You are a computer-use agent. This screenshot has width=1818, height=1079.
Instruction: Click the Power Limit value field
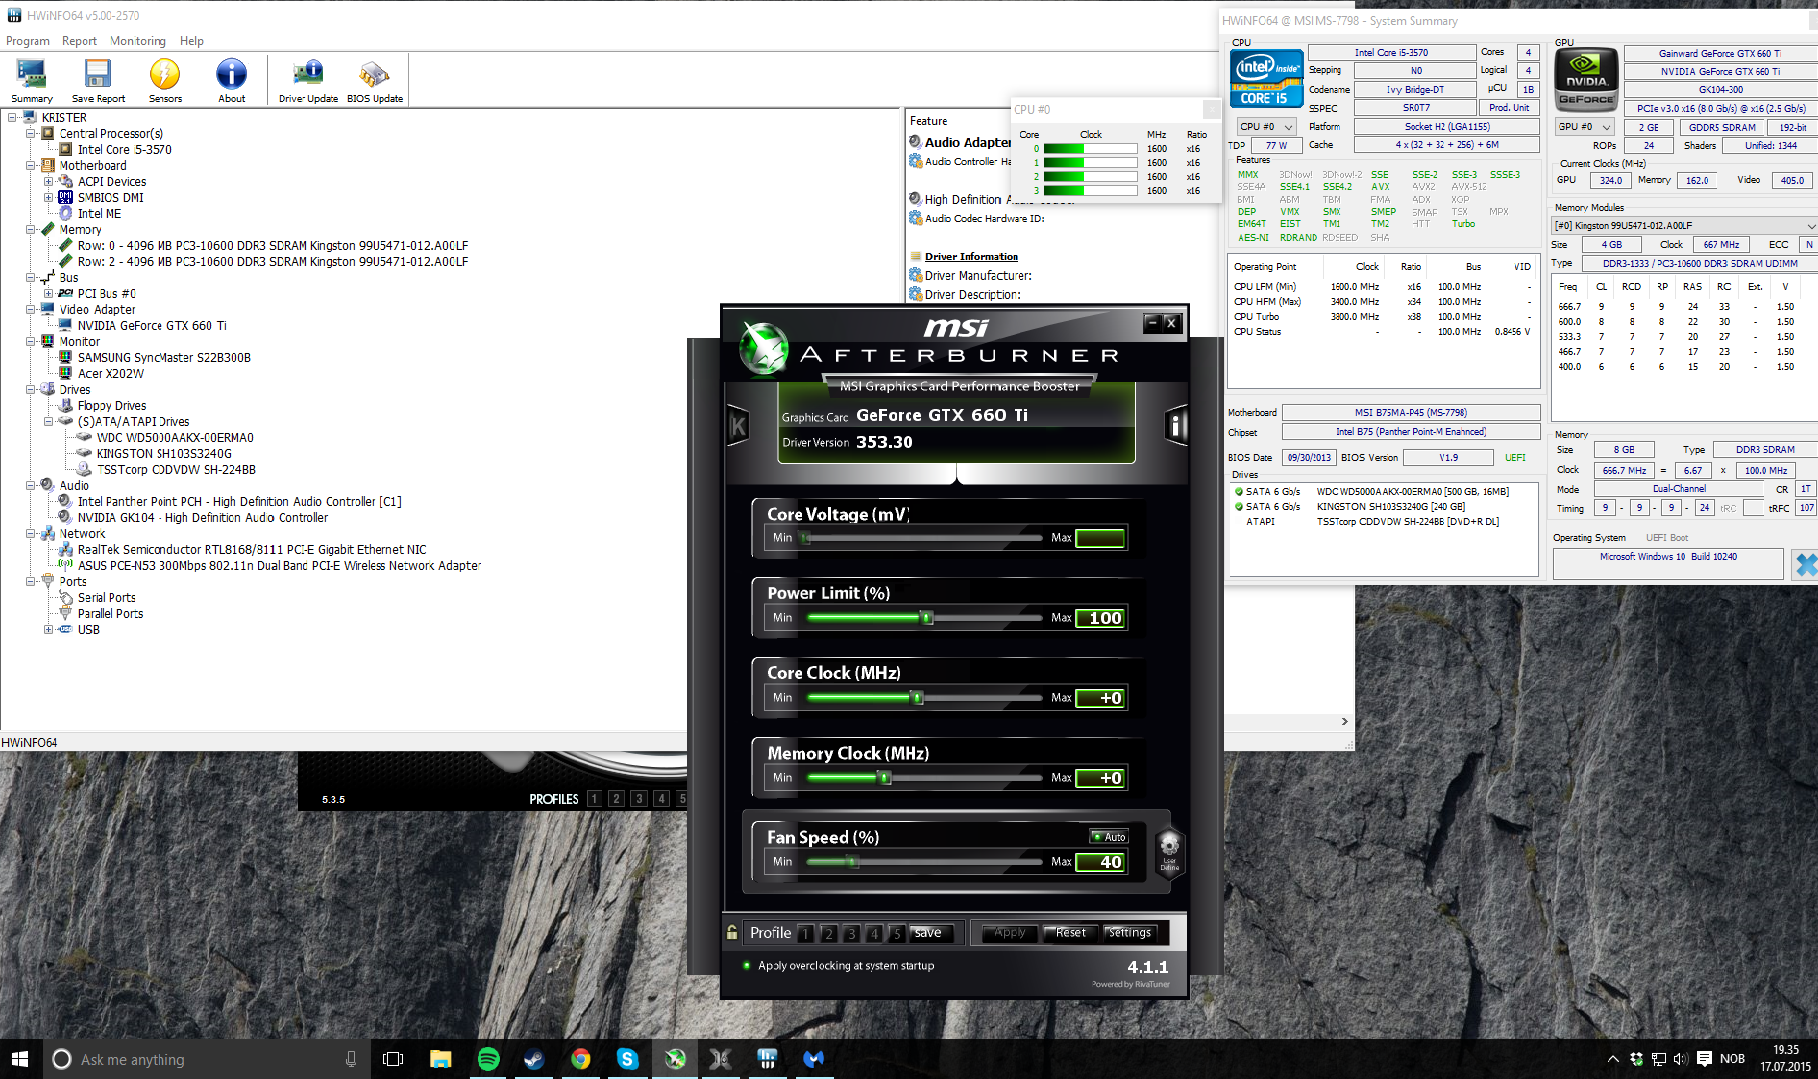tap(1101, 618)
